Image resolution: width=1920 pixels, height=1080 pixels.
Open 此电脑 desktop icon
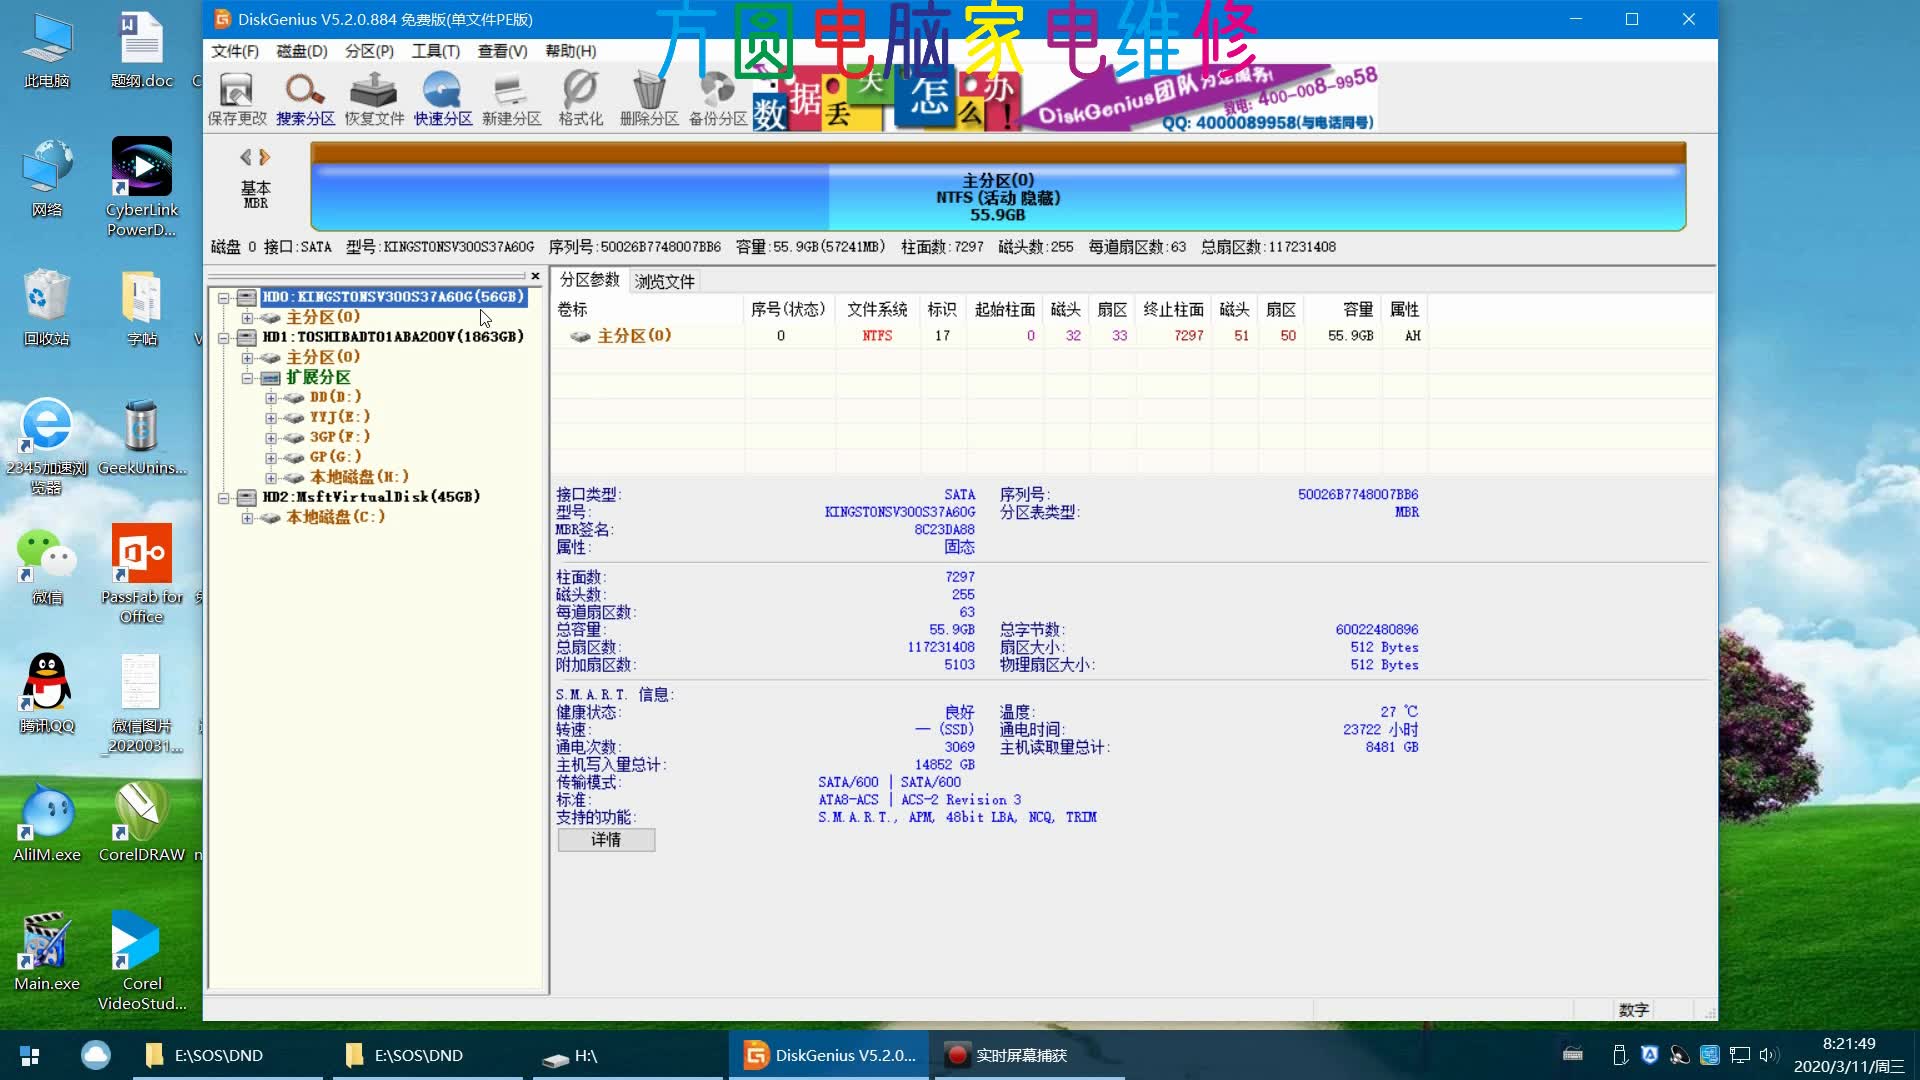47,50
